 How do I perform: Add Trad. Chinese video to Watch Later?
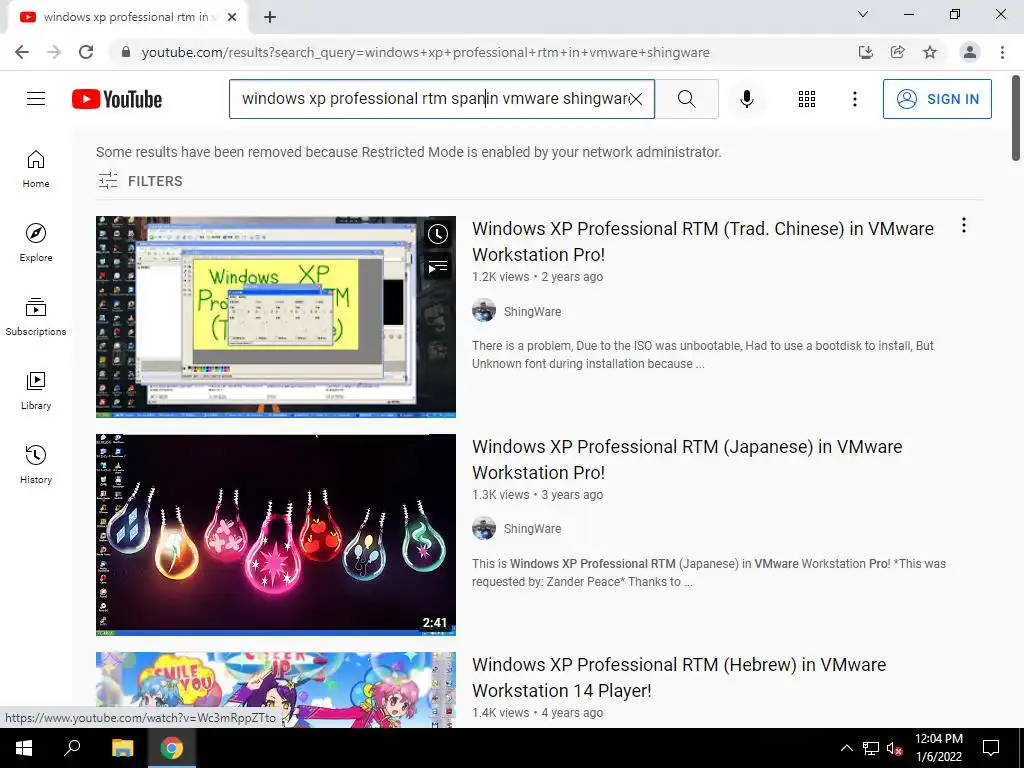[438, 234]
